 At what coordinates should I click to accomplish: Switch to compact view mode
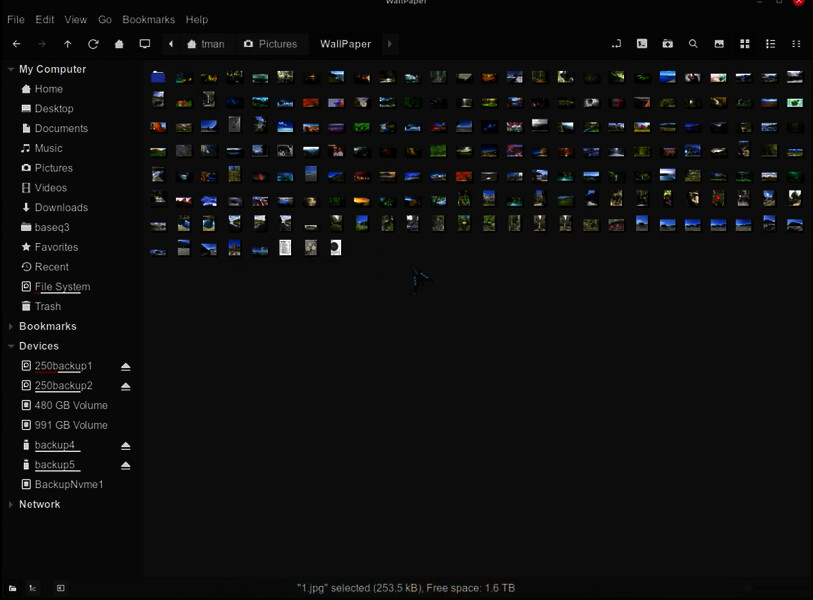(796, 44)
